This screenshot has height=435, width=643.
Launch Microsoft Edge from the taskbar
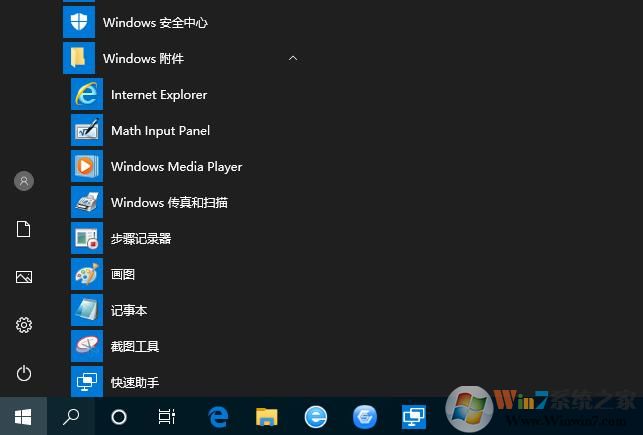pos(218,417)
